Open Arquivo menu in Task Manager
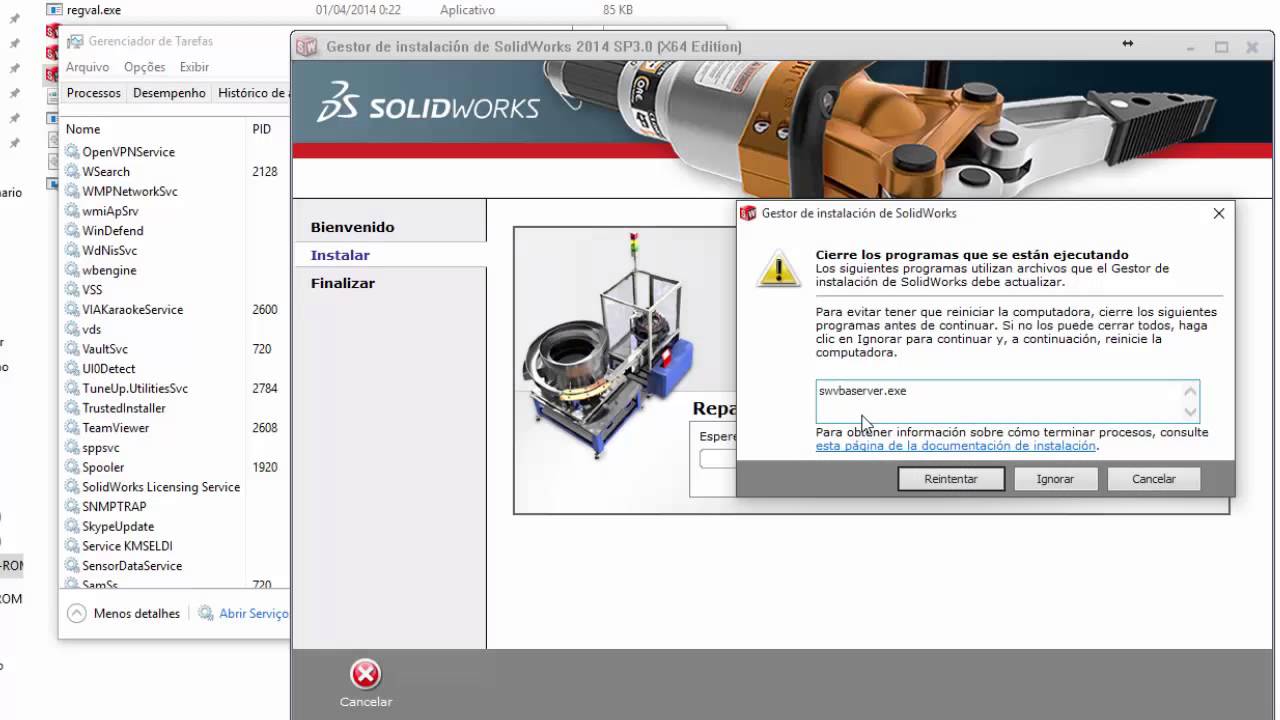 [88, 67]
